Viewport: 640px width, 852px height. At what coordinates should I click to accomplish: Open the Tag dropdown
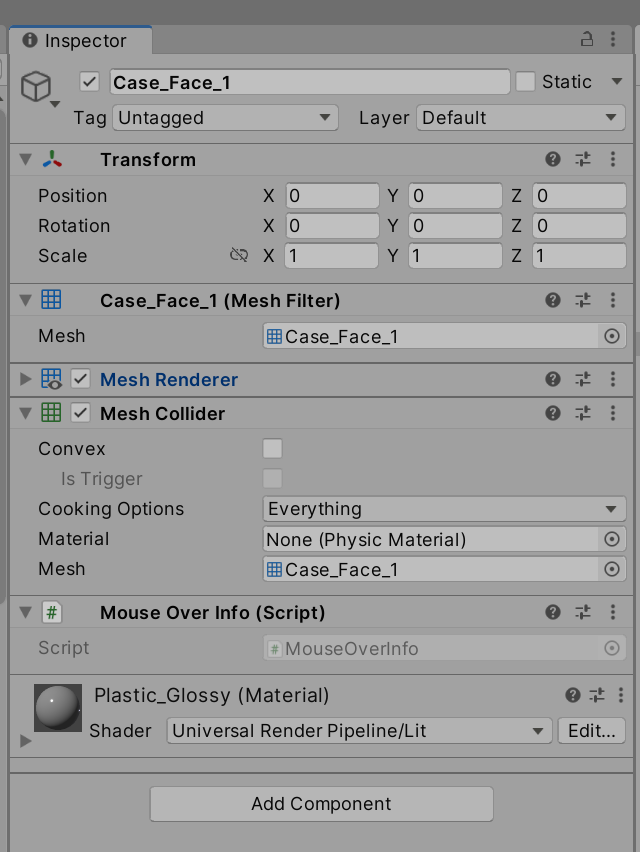225,117
